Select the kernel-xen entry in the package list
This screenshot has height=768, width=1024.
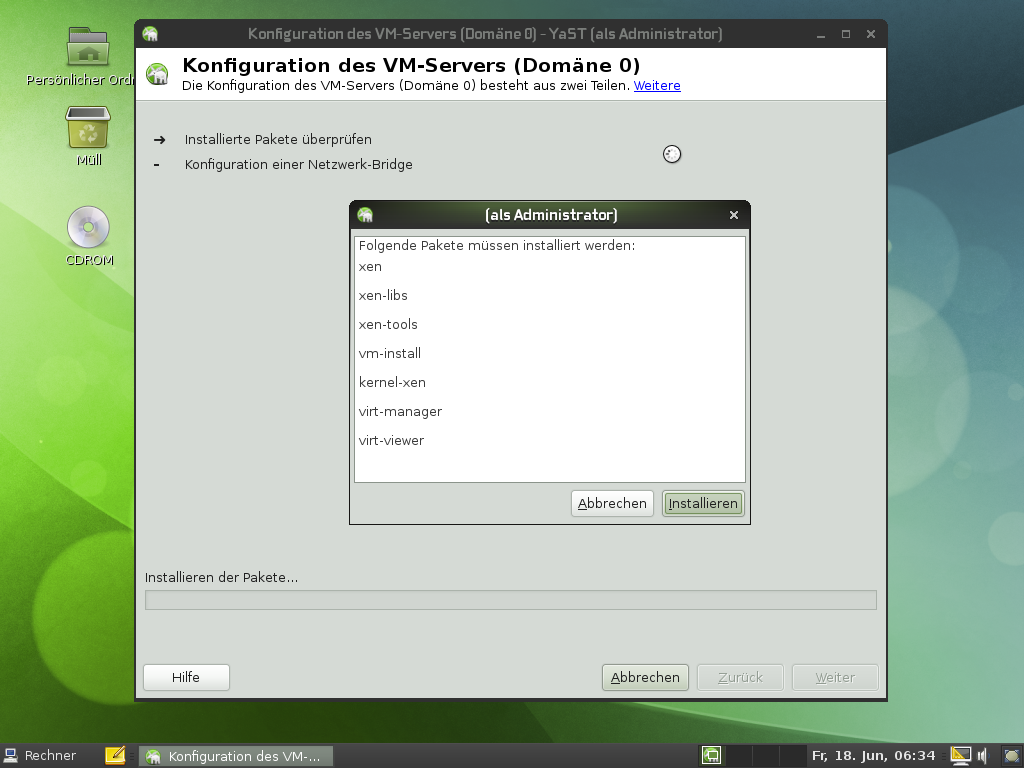392,382
